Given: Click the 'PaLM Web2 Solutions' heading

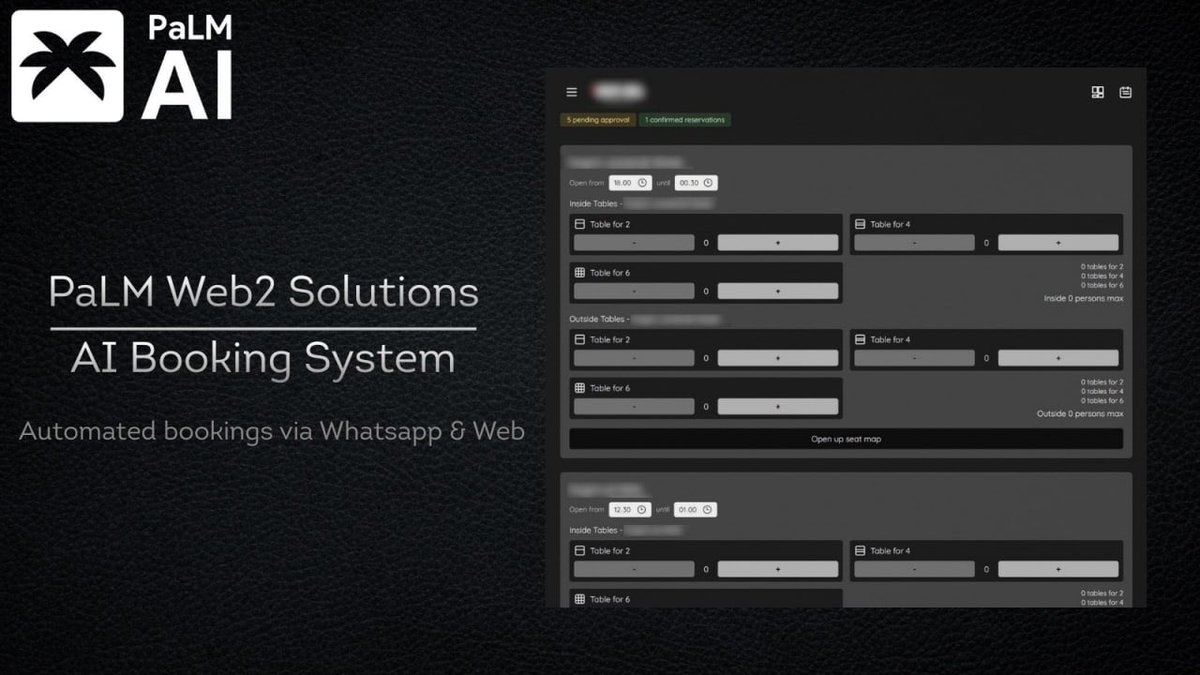Looking at the screenshot, I should 263,292.
